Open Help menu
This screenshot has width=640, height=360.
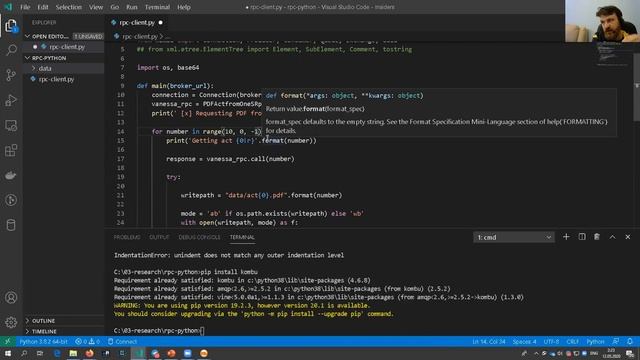click(184, 7)
